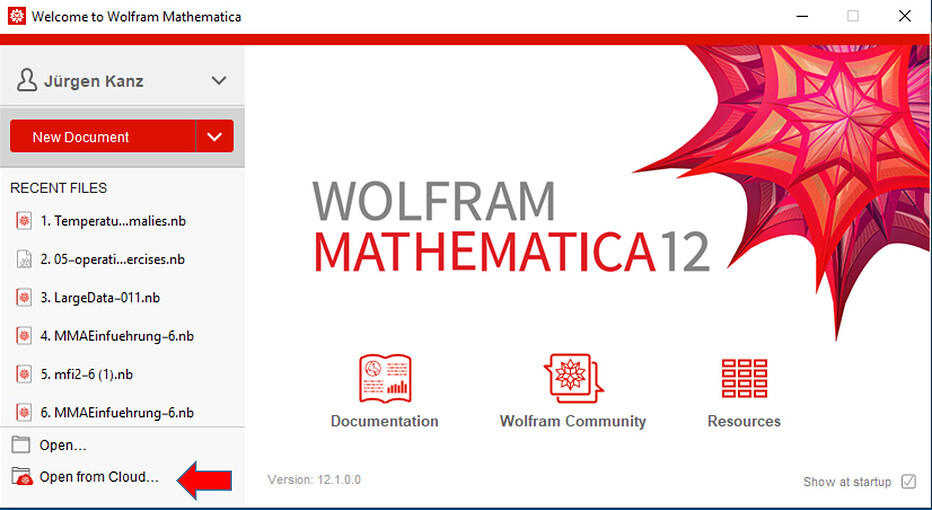The height and width of the screenshot is (510, 932).
Task: Click the New Document button
Action: click(x=102, y=137)
